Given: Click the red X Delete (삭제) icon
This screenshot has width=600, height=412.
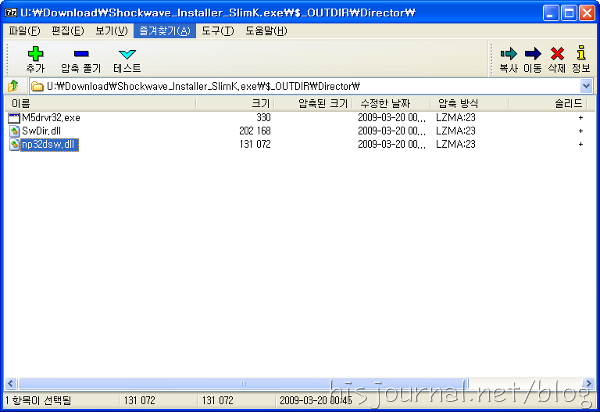Looking at the screenshot, I should point(557,54).
